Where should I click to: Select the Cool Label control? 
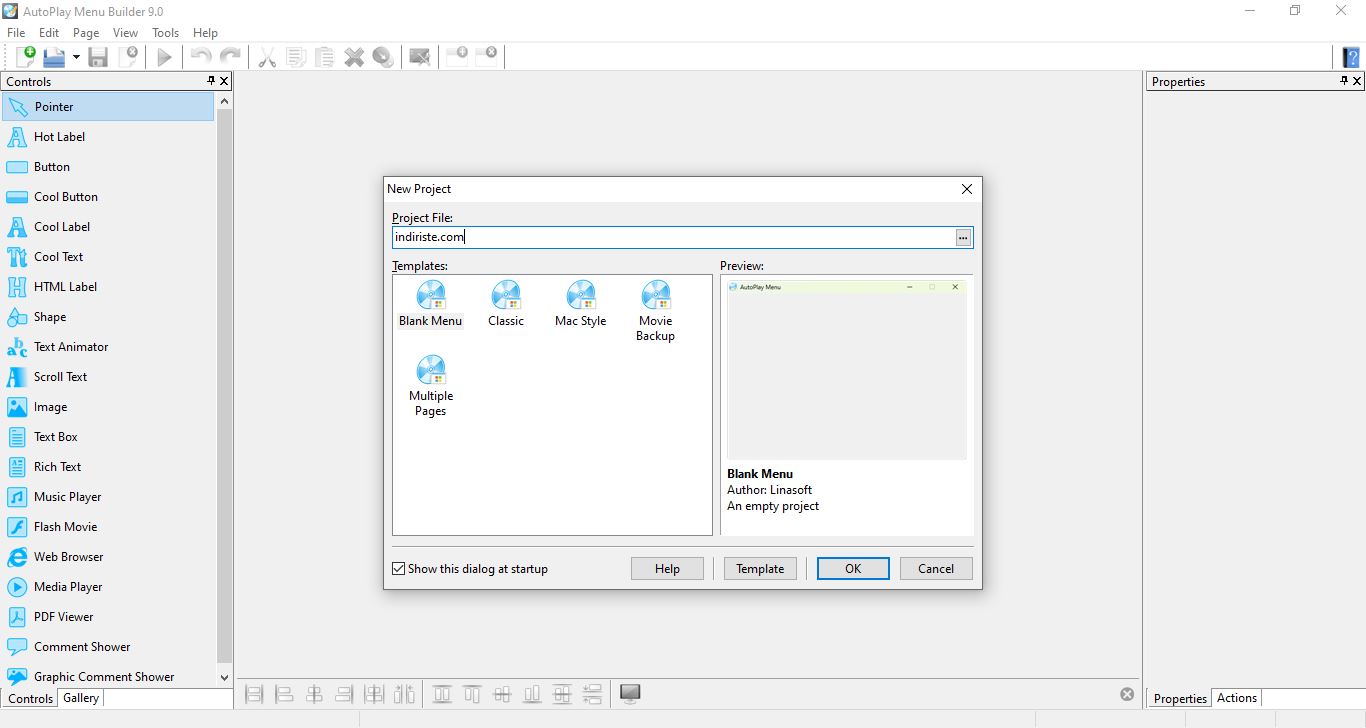[x=108, y=227]
